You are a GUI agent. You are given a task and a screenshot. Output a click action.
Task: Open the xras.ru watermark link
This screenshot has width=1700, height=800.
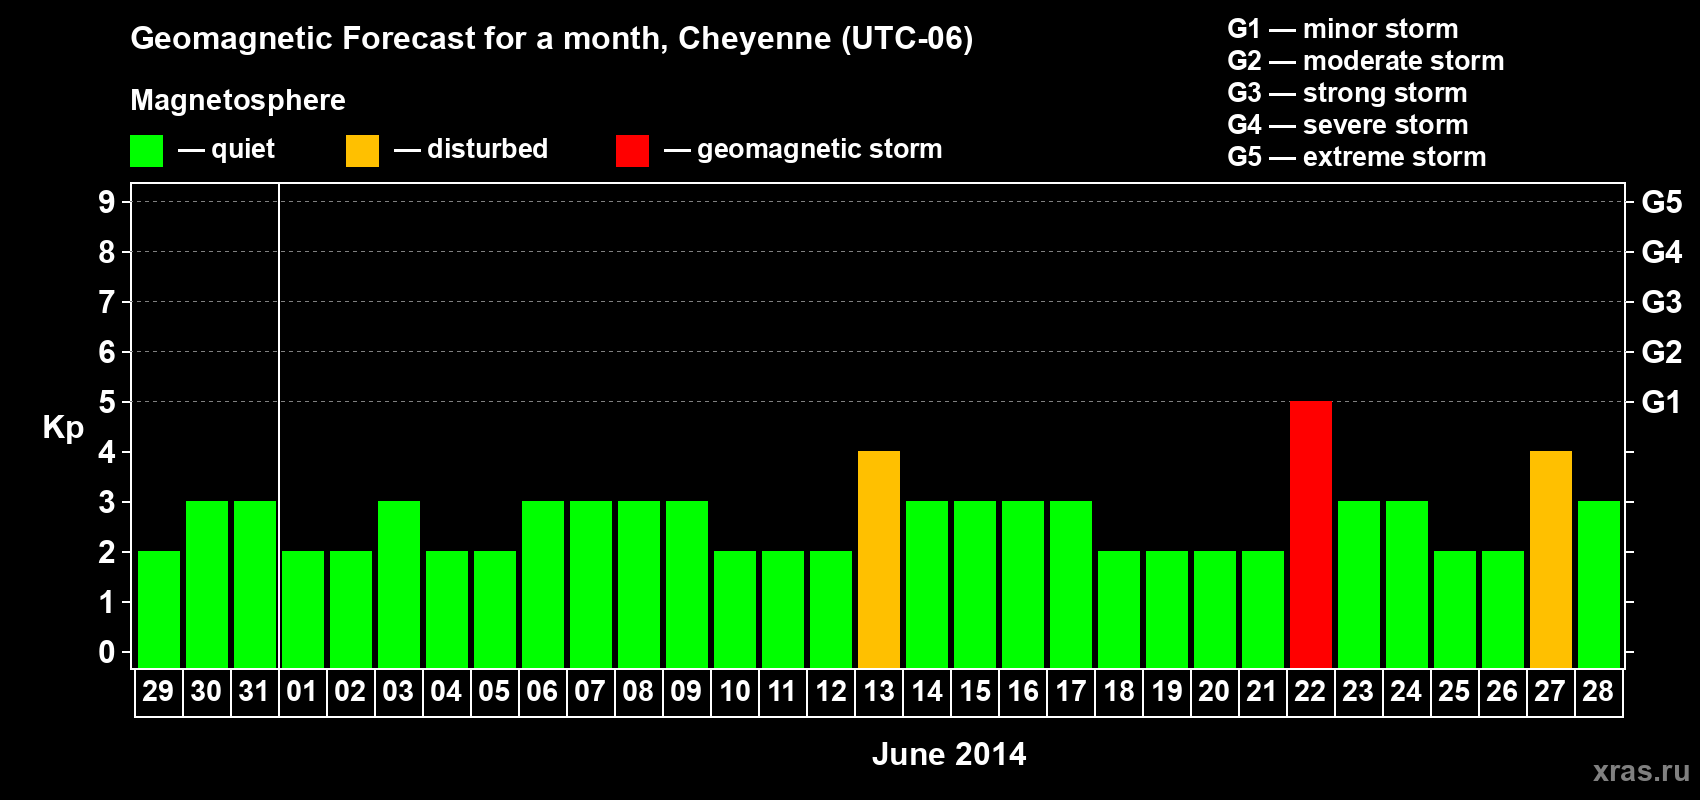coord(1640,771)
